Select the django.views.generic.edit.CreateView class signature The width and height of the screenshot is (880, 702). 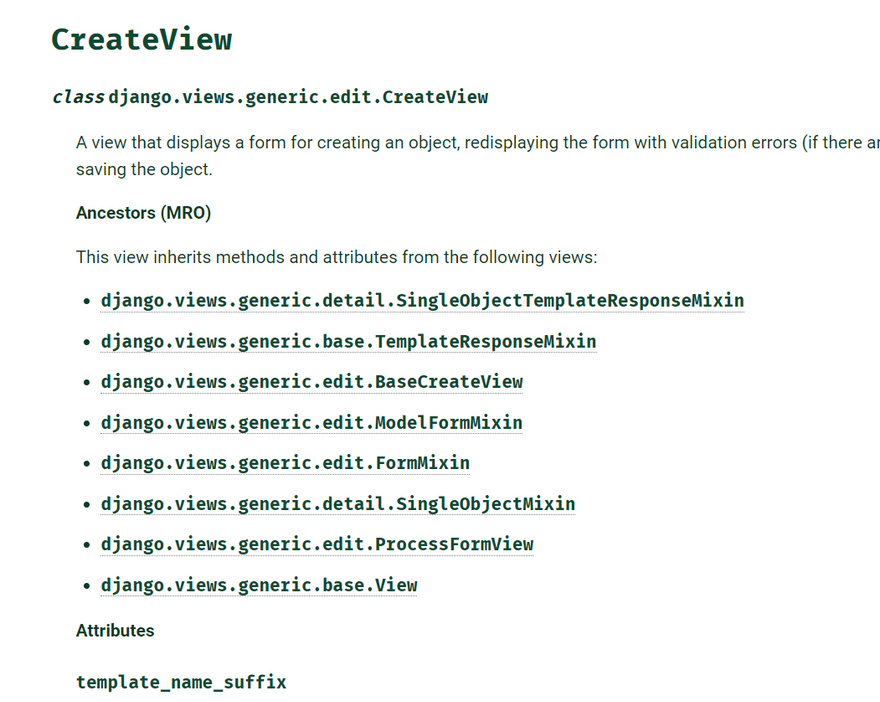point(298,97)
